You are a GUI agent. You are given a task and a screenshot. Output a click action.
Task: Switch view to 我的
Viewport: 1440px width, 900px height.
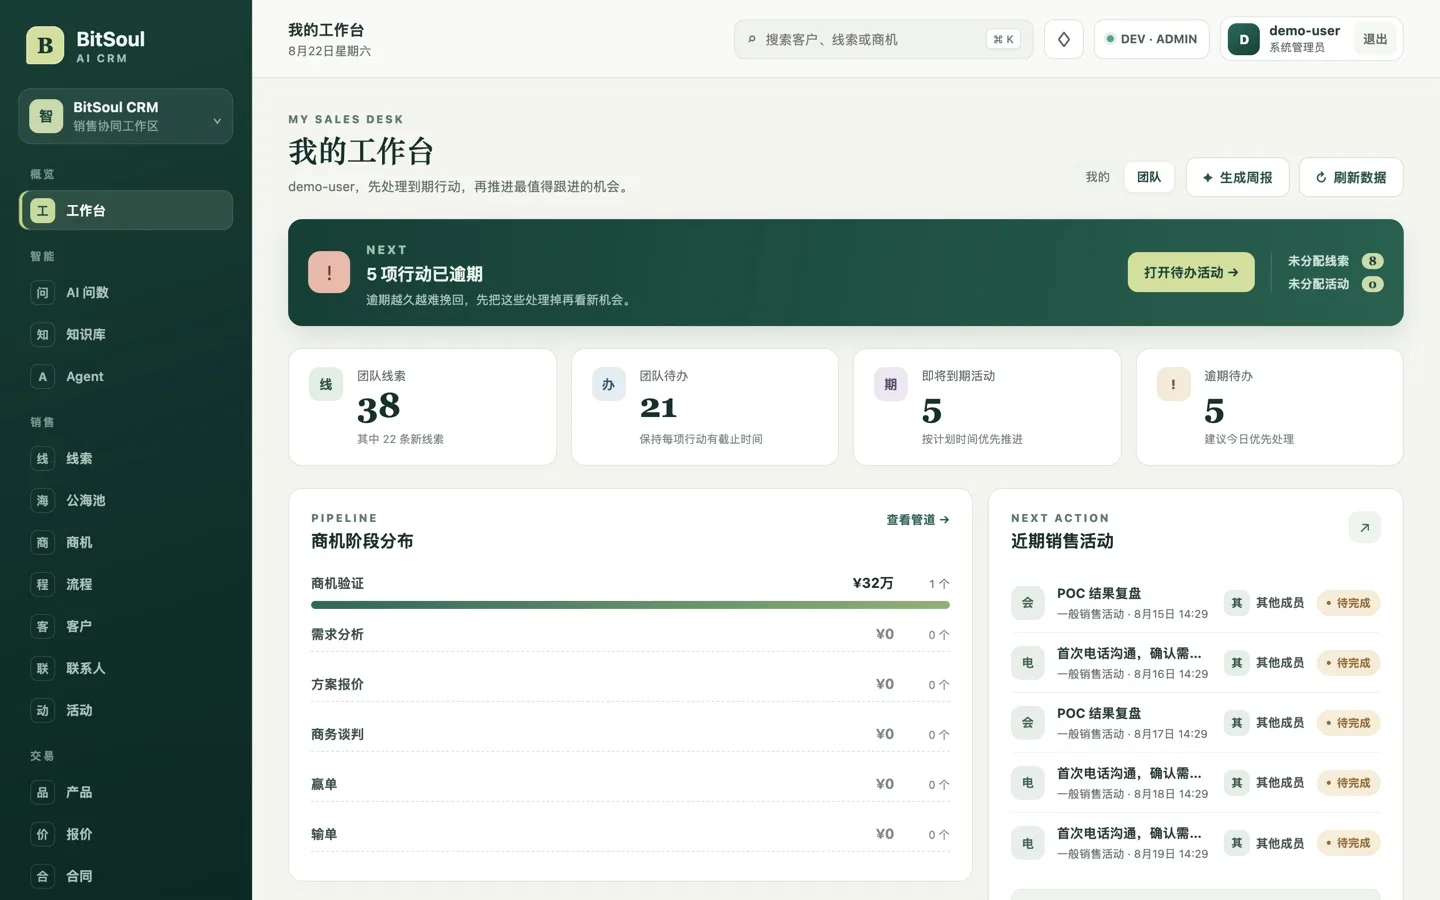click(x=1097, y=177)
